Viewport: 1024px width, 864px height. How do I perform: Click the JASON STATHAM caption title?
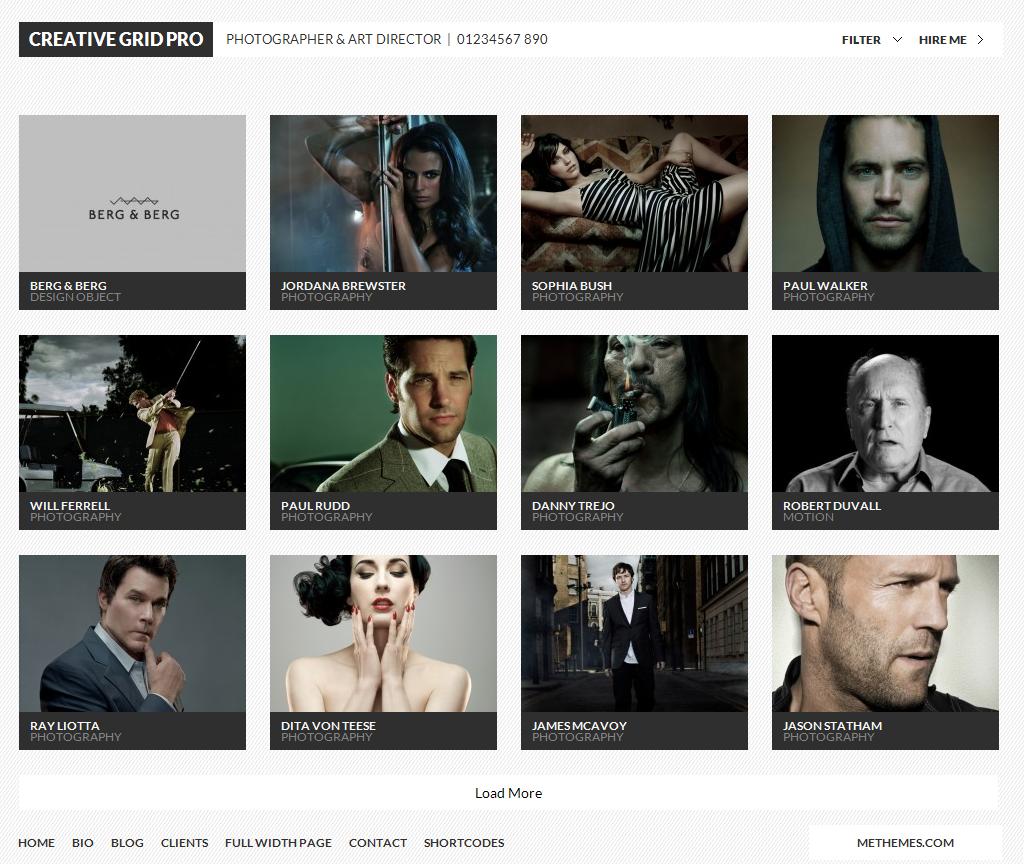[832, 726]
